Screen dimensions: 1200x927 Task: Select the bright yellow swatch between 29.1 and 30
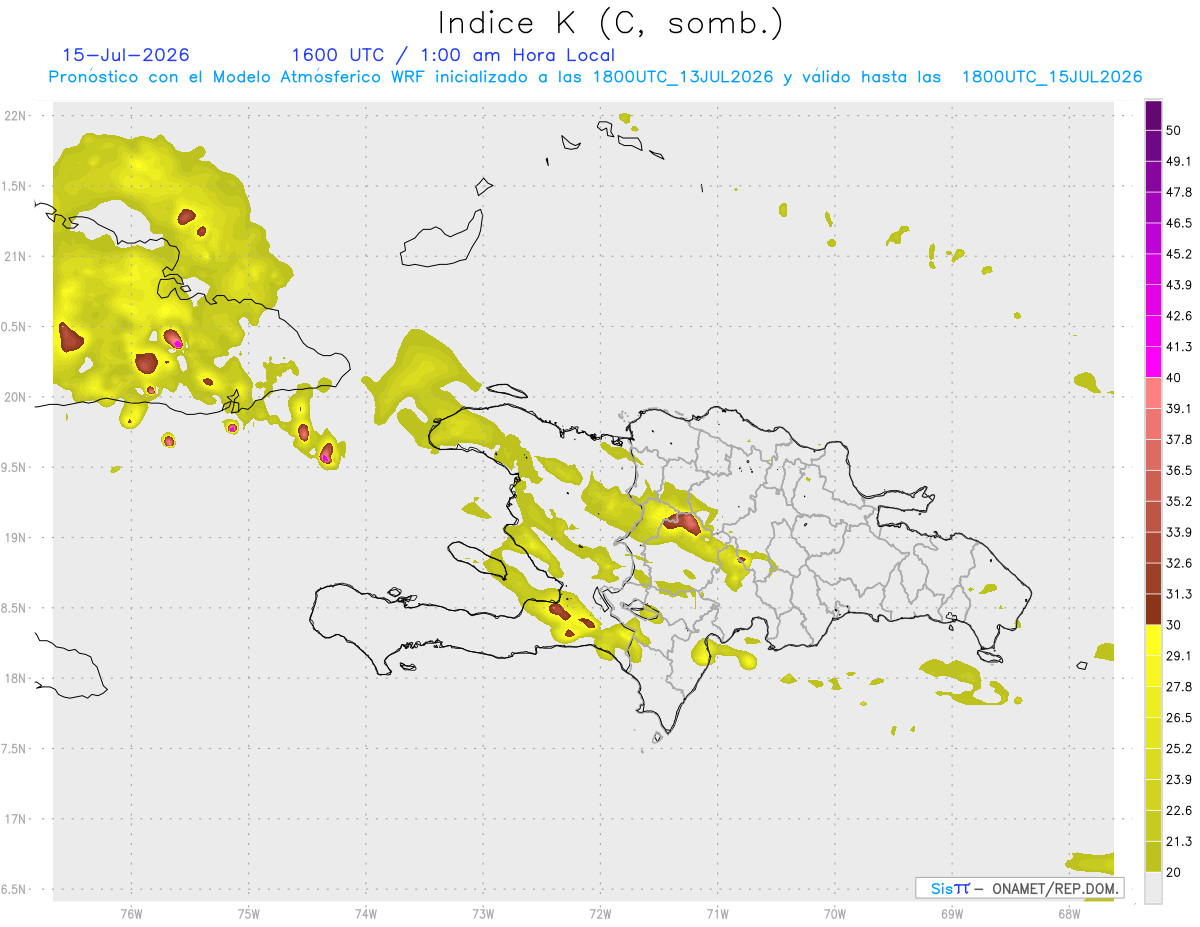1153,640
